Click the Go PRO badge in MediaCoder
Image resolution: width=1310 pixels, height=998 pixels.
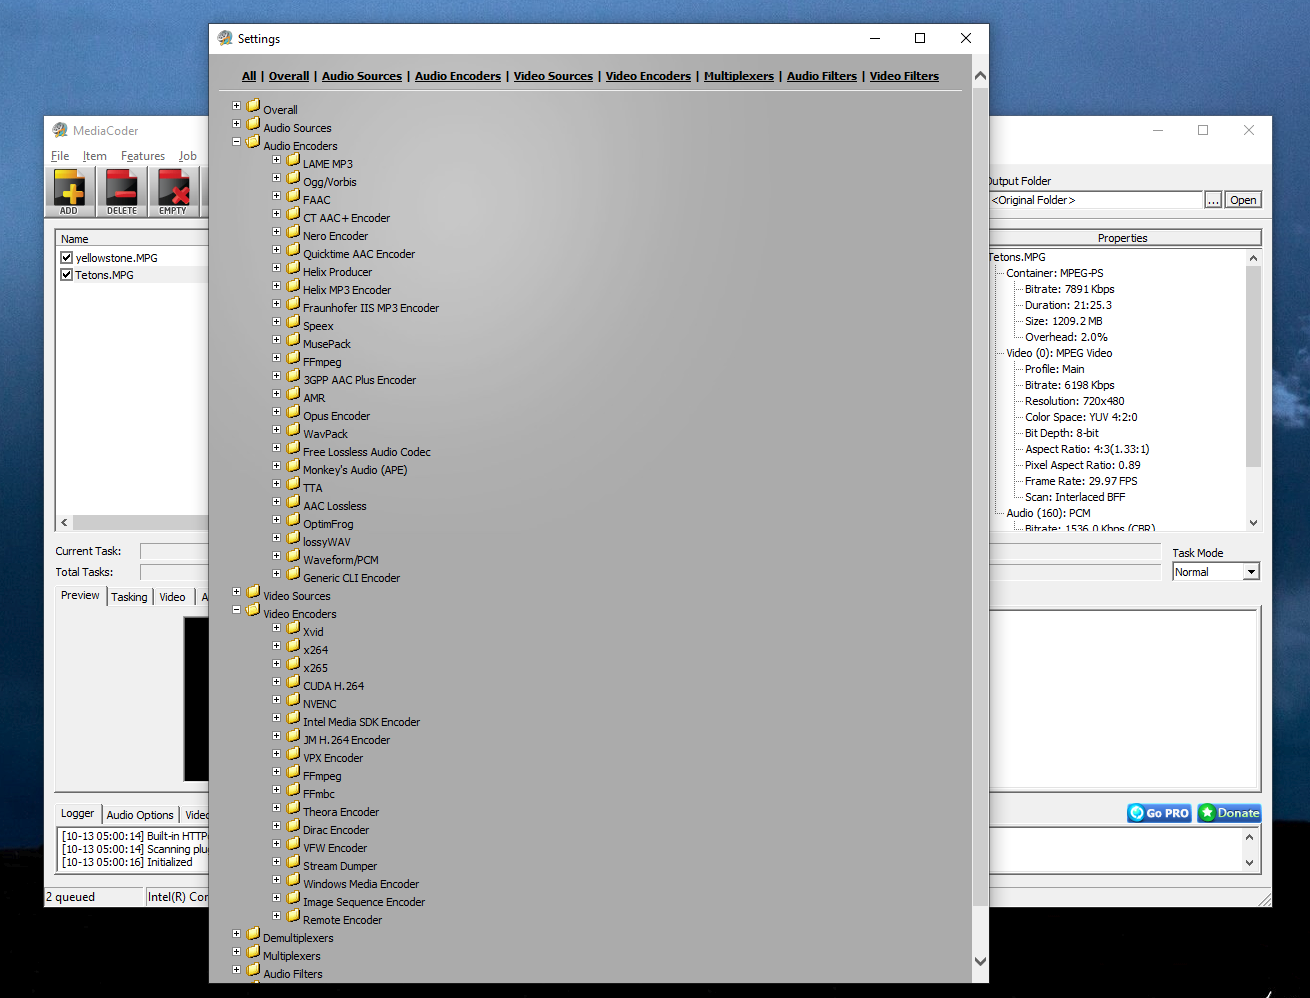tap(1159, 813)
